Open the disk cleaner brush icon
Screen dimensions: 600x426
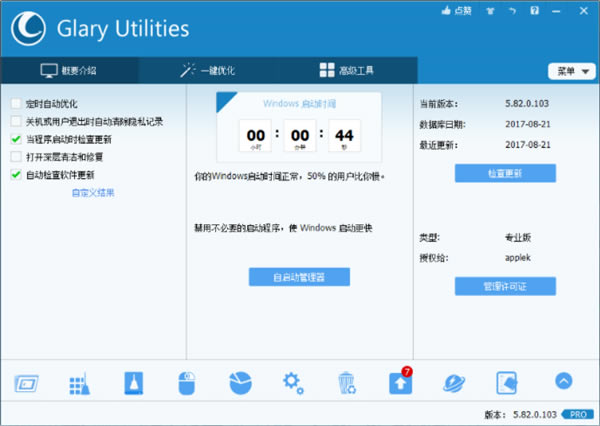click(134, 383)
